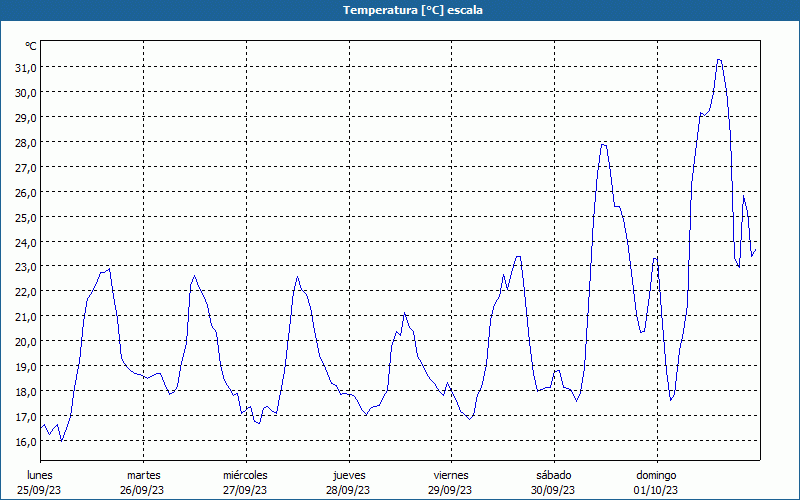Click the 28,0 y-axis label

[26, 142]
